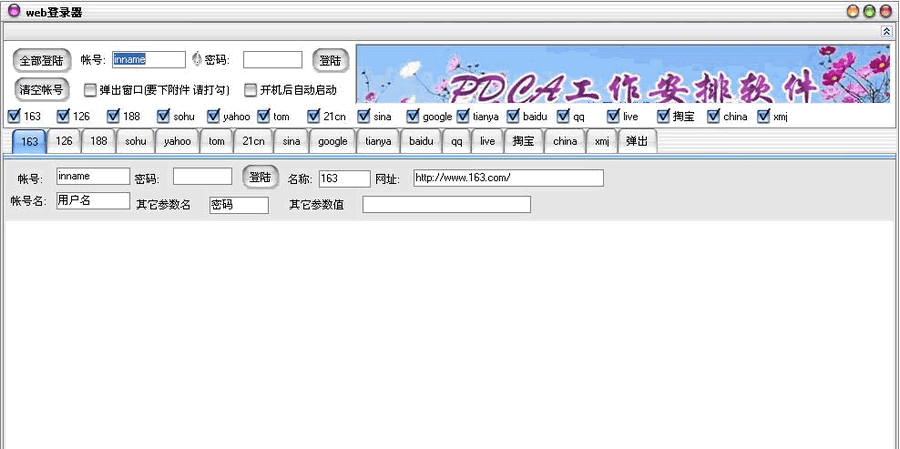This screenshot has height=449, width=900.
Task: Click the 其它参数名 field containing 密码
Action: pos(239,205)
